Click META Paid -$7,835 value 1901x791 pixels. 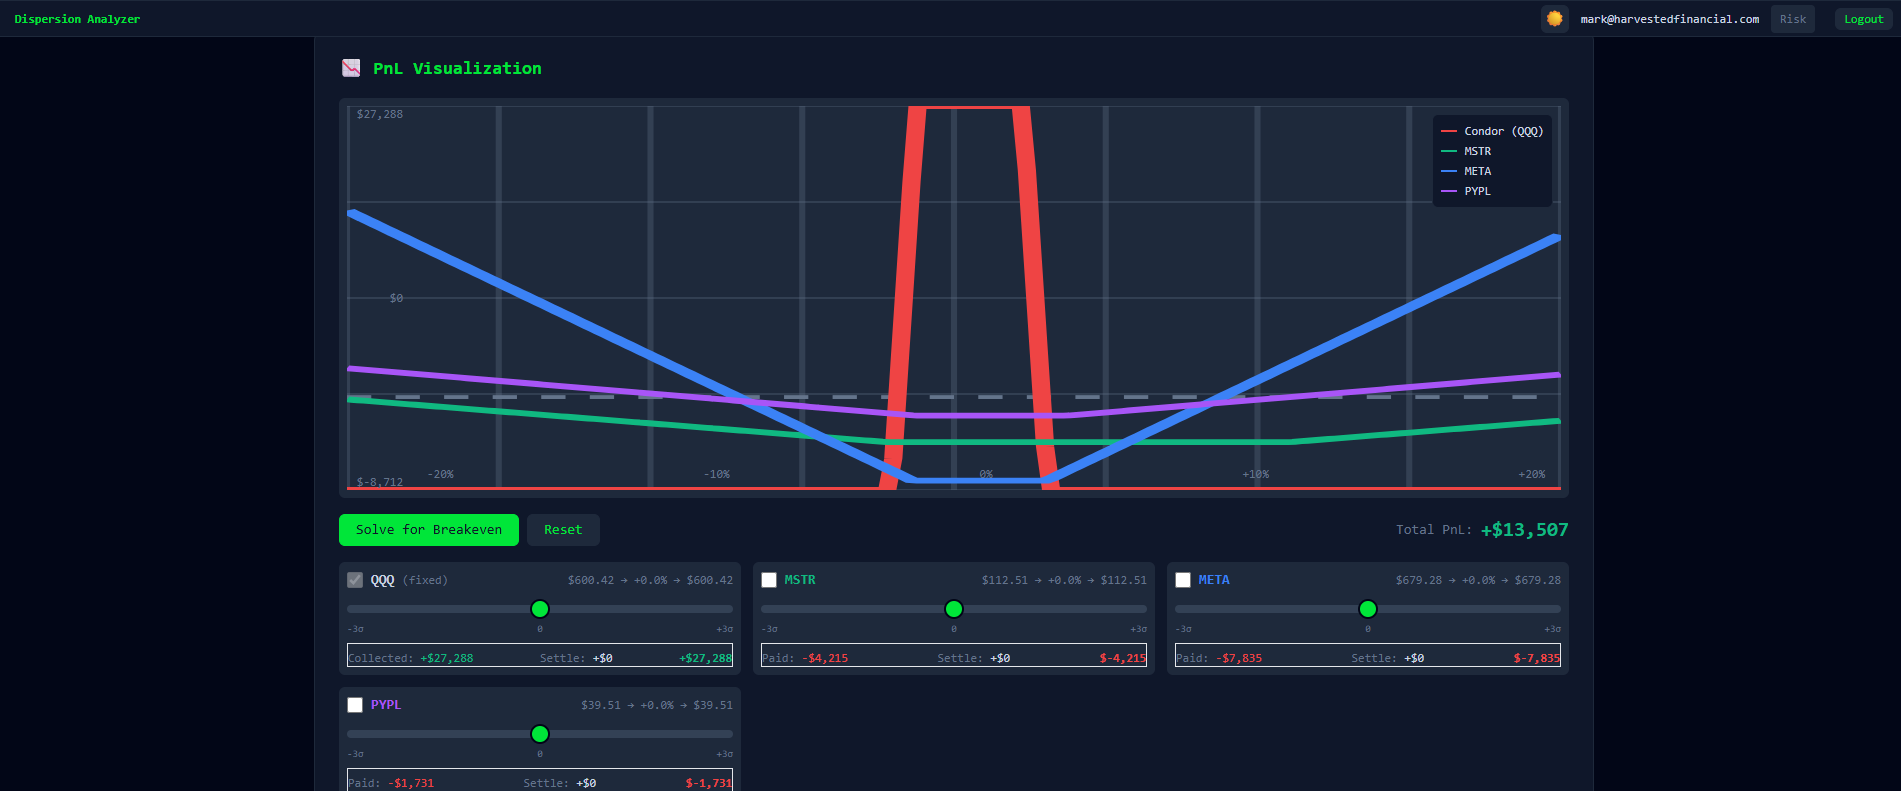1239,658
